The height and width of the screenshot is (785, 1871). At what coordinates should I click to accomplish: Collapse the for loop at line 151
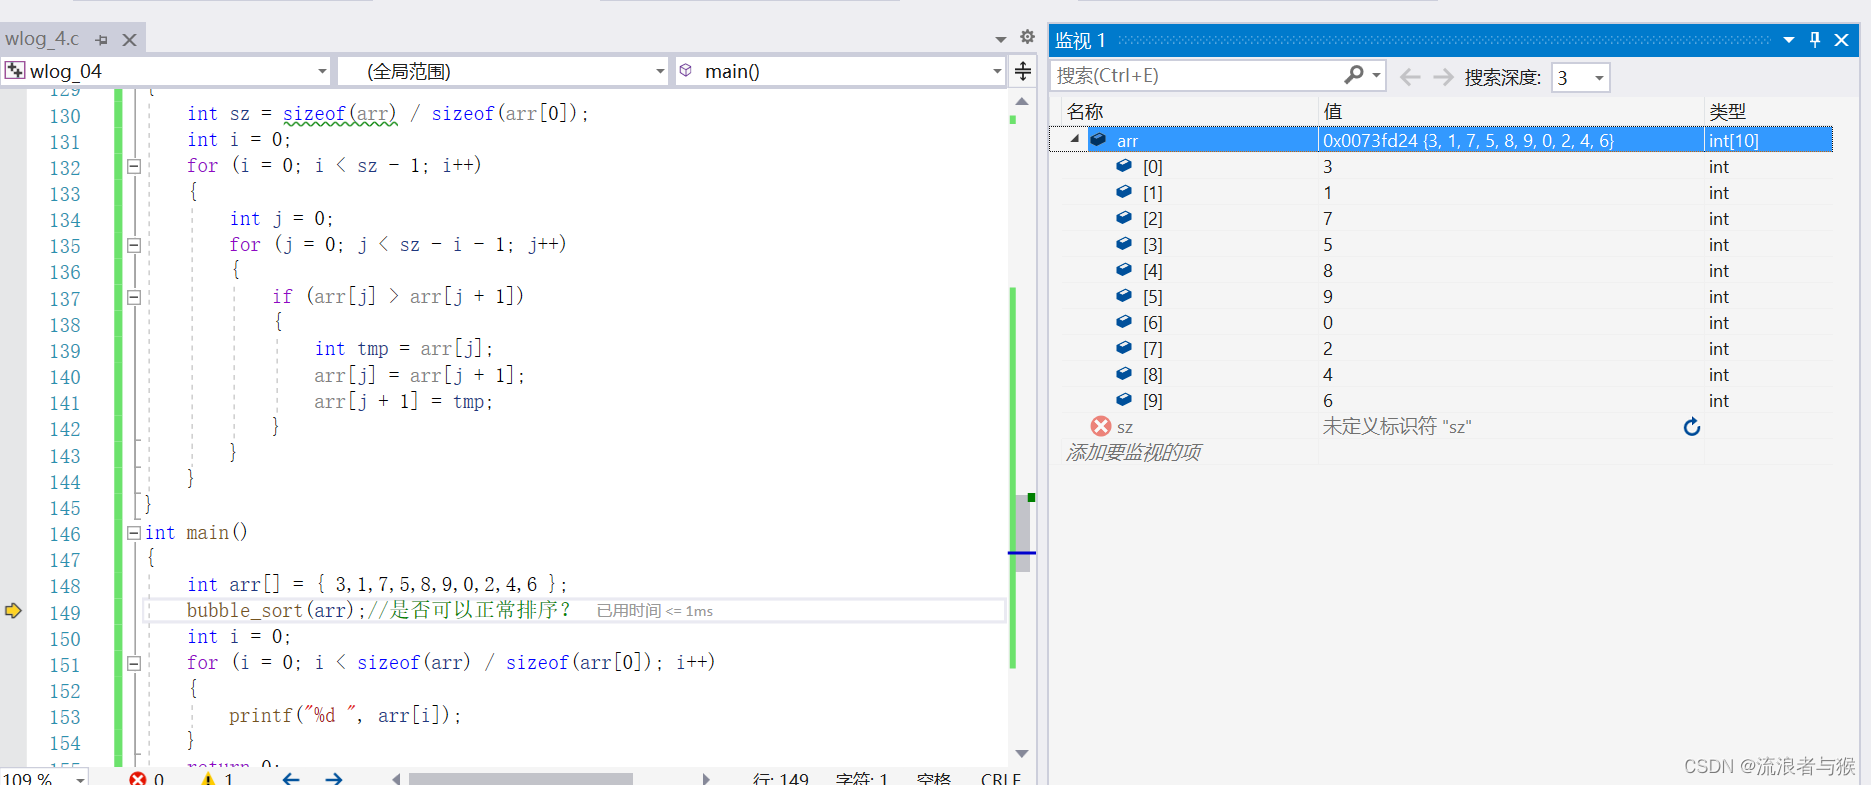[x=134, y=663]
